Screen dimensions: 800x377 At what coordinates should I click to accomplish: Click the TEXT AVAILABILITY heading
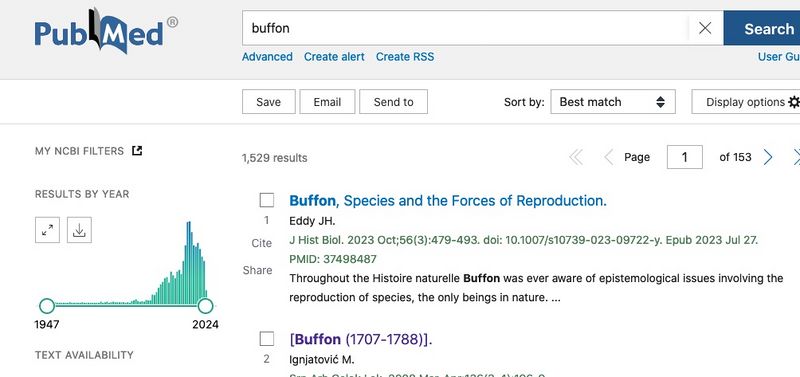84,355
